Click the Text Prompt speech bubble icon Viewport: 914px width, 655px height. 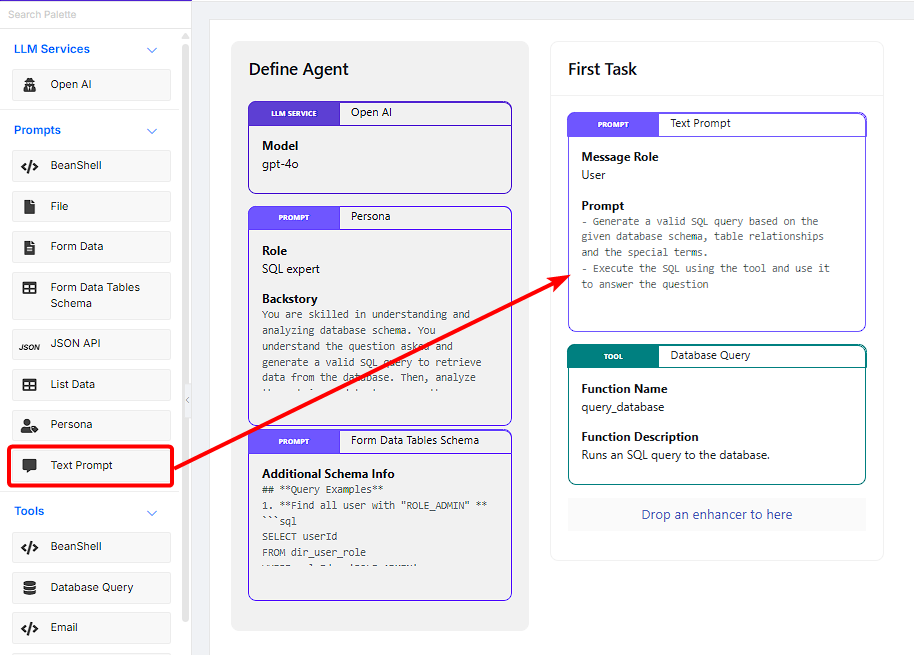29,465
